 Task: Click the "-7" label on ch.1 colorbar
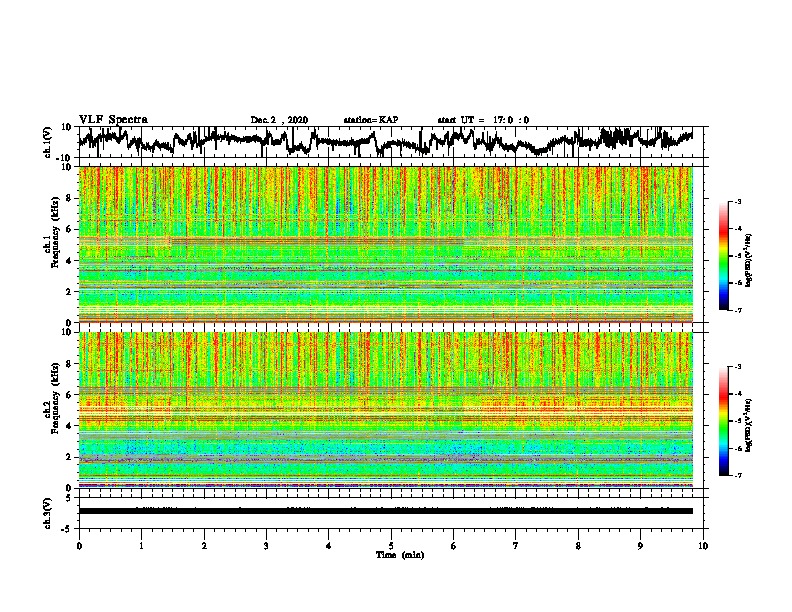738,310
